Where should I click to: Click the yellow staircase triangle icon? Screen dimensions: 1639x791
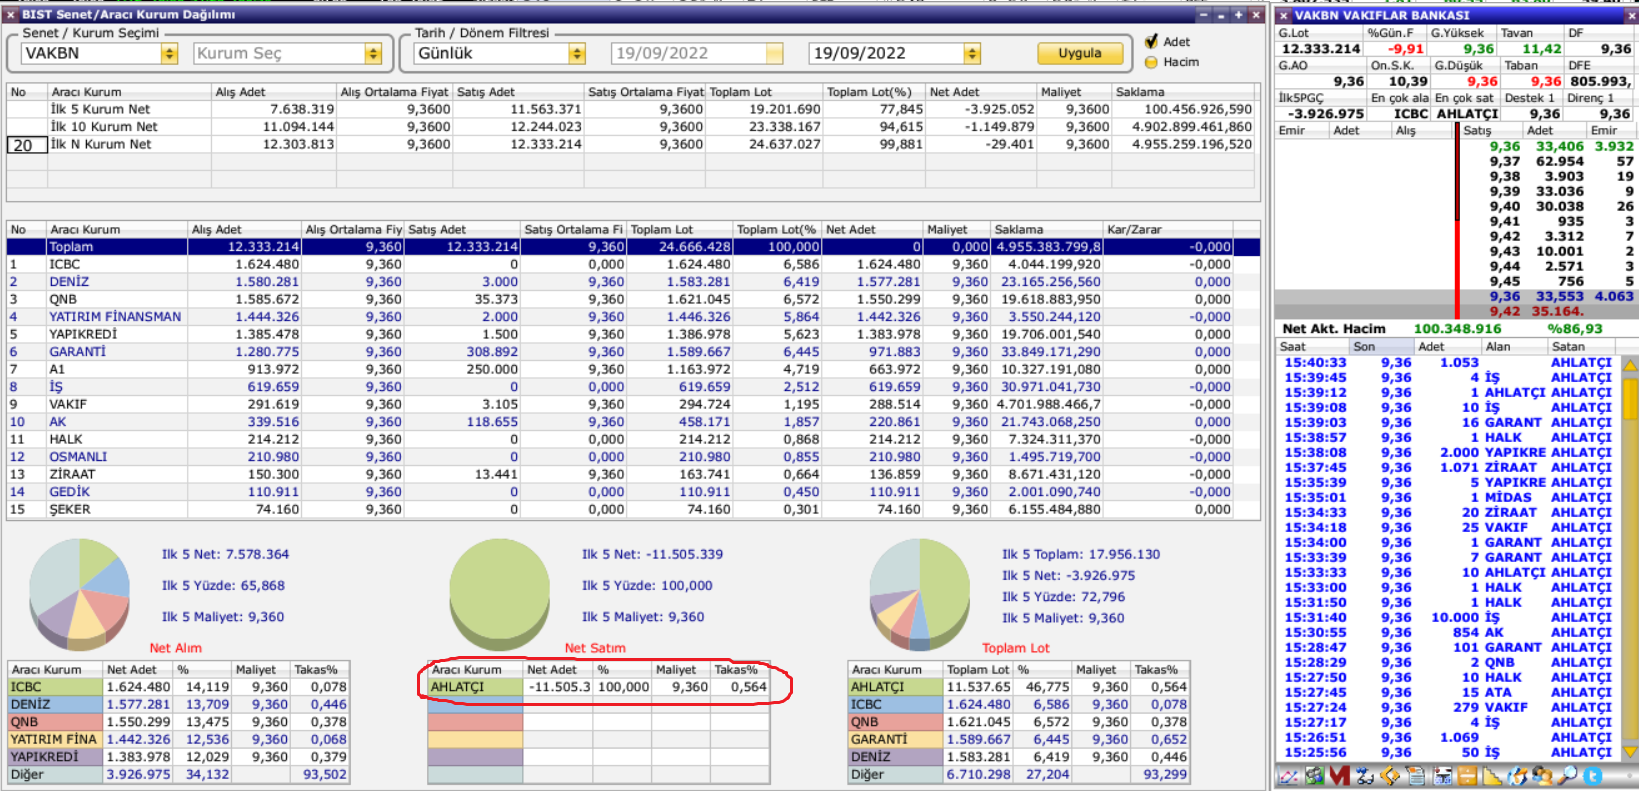[1492, 776]
